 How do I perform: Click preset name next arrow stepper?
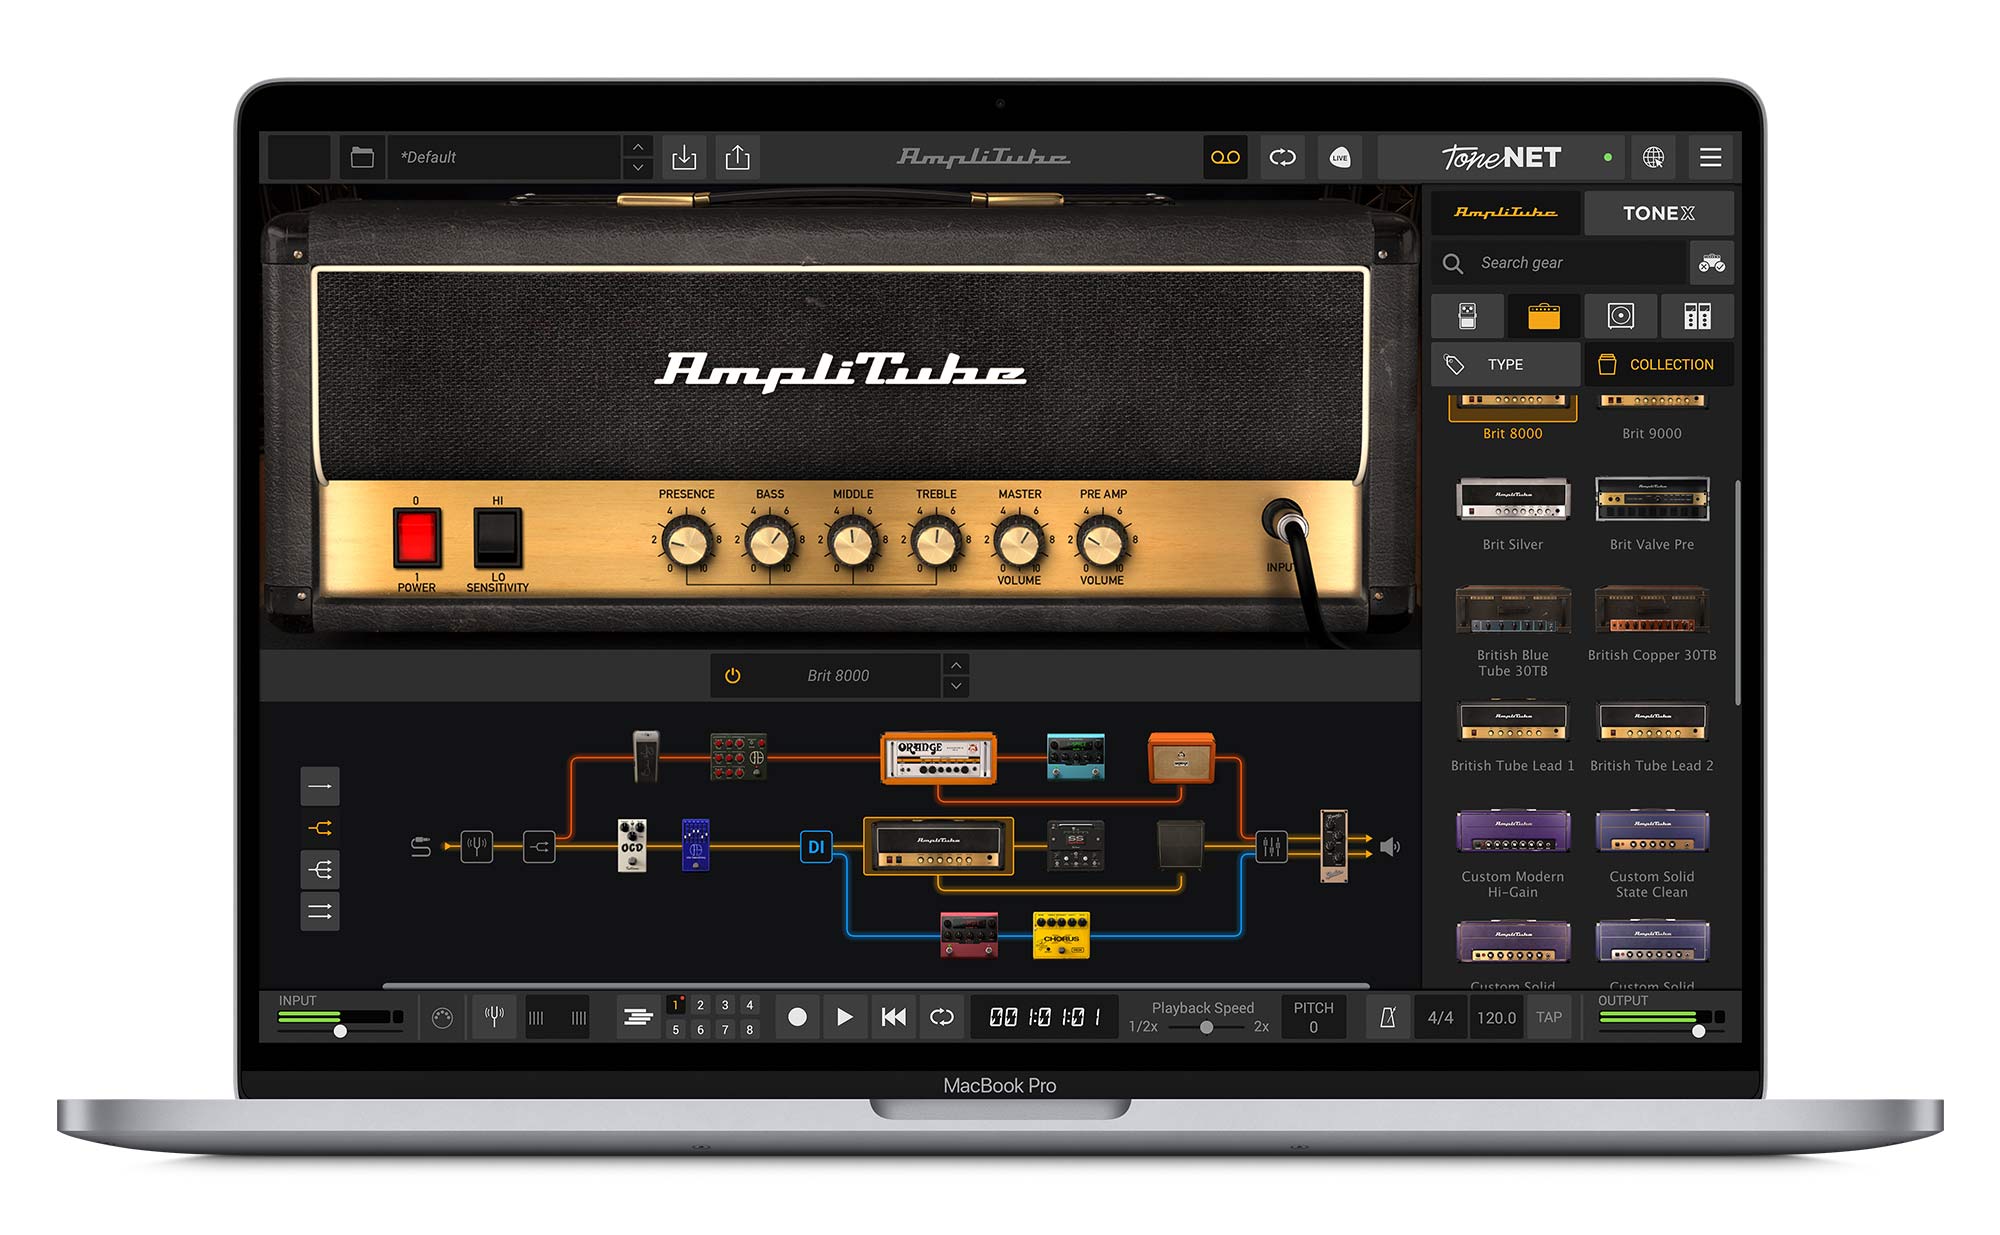(x=638, y=168)
